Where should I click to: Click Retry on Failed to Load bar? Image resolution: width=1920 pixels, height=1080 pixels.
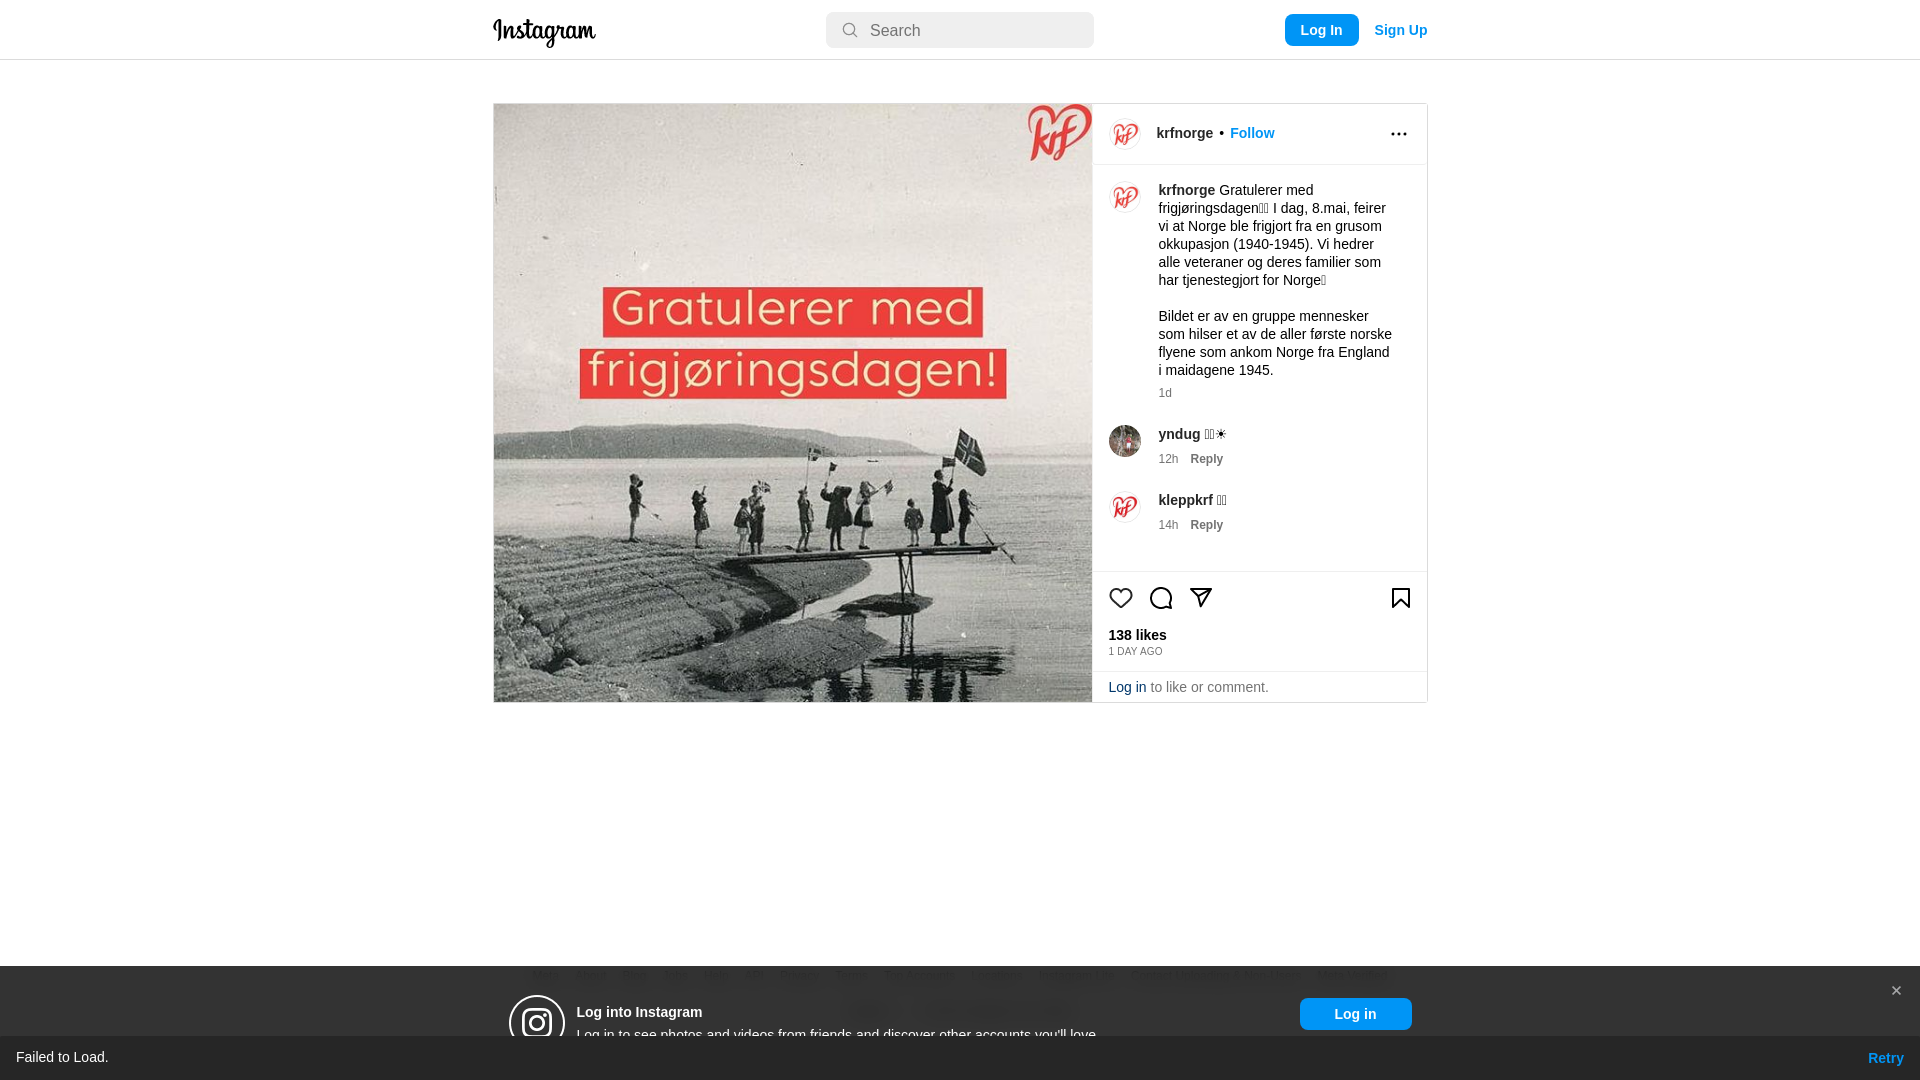point(1885,1058)
